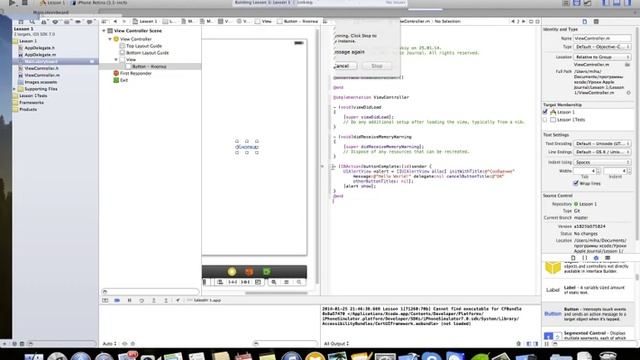Open the Pin constraints menu

233,282
